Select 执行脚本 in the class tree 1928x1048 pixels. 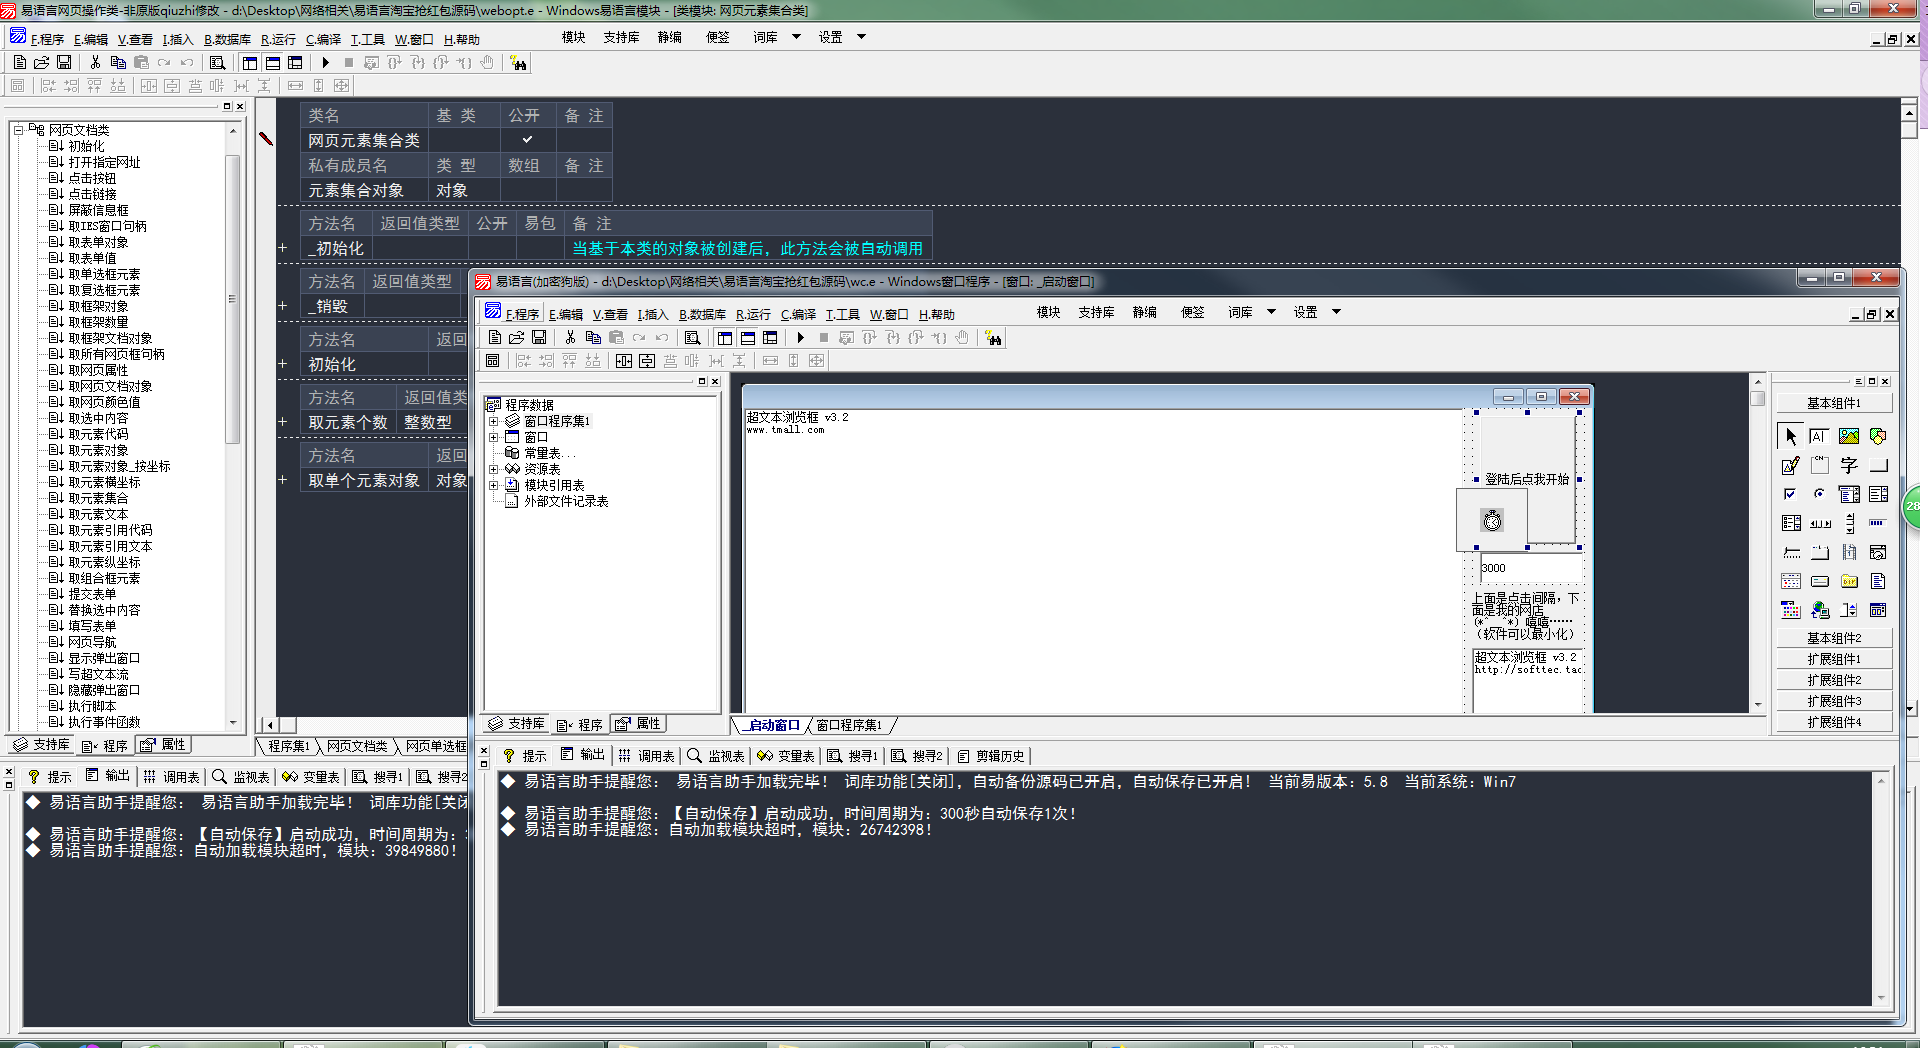point(92,706)
